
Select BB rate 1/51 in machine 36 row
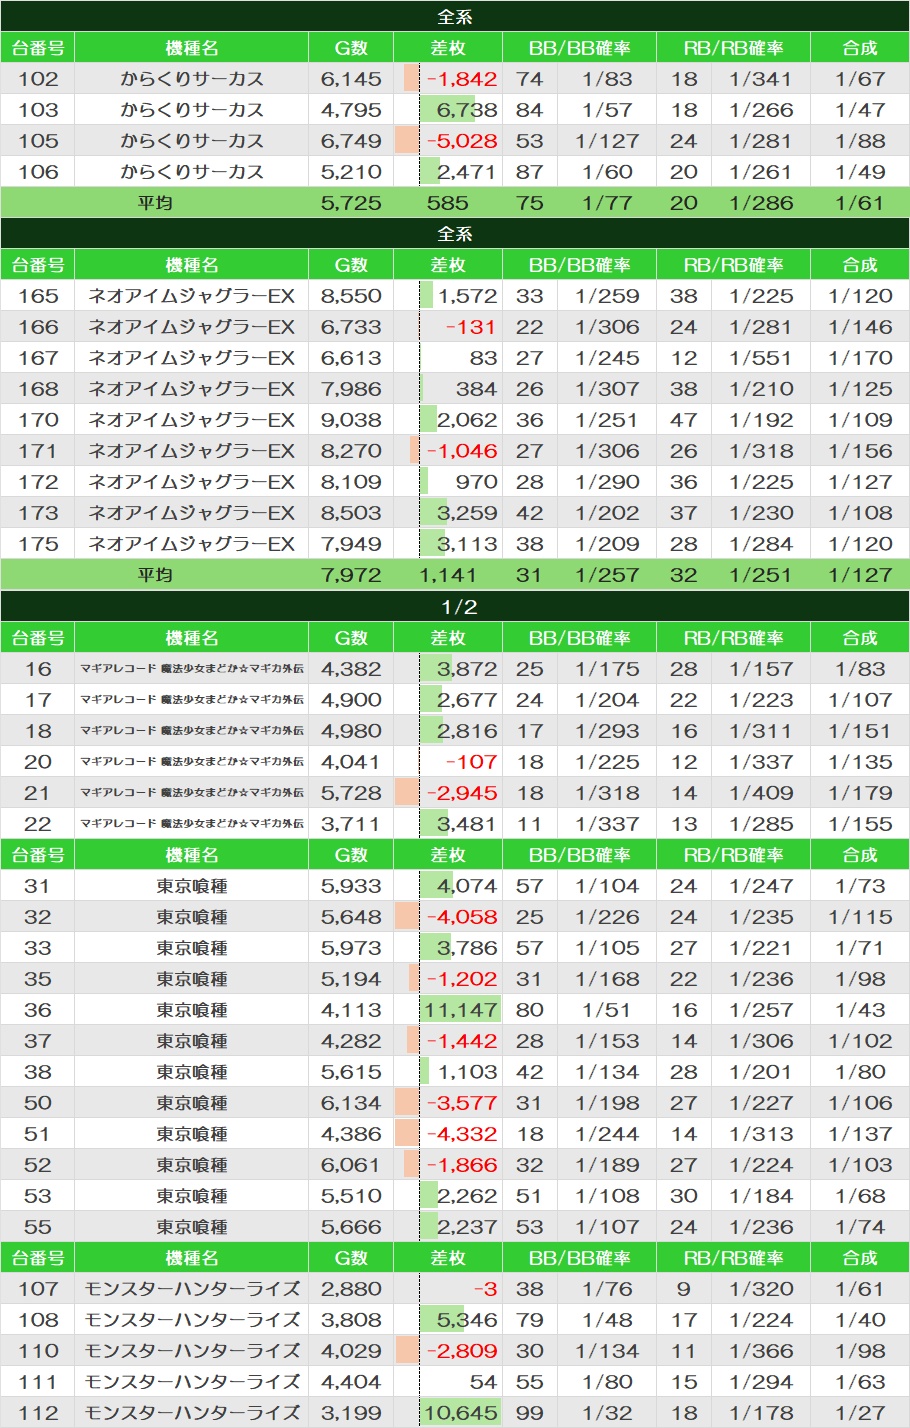pyautogui.click(x=608, y=1010)
